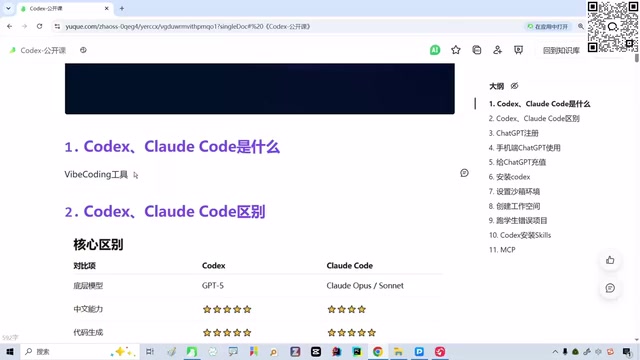Click the GPT-5 table cell

tap(213, 286)
